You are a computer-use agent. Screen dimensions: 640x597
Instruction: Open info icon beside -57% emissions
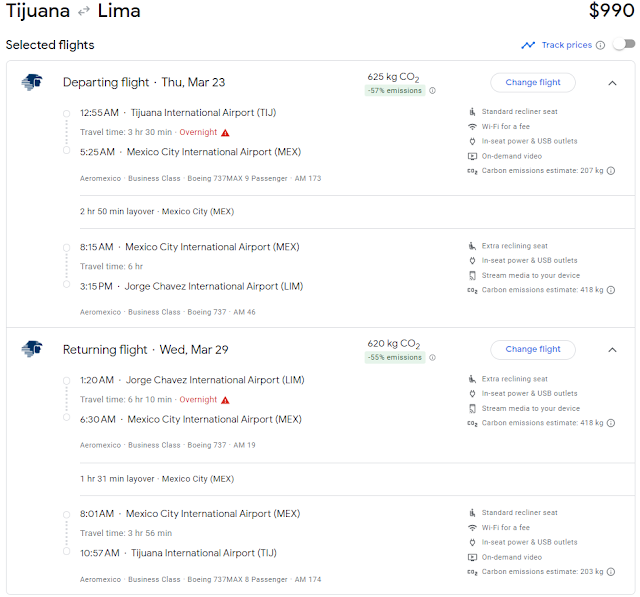pos(432,91)
